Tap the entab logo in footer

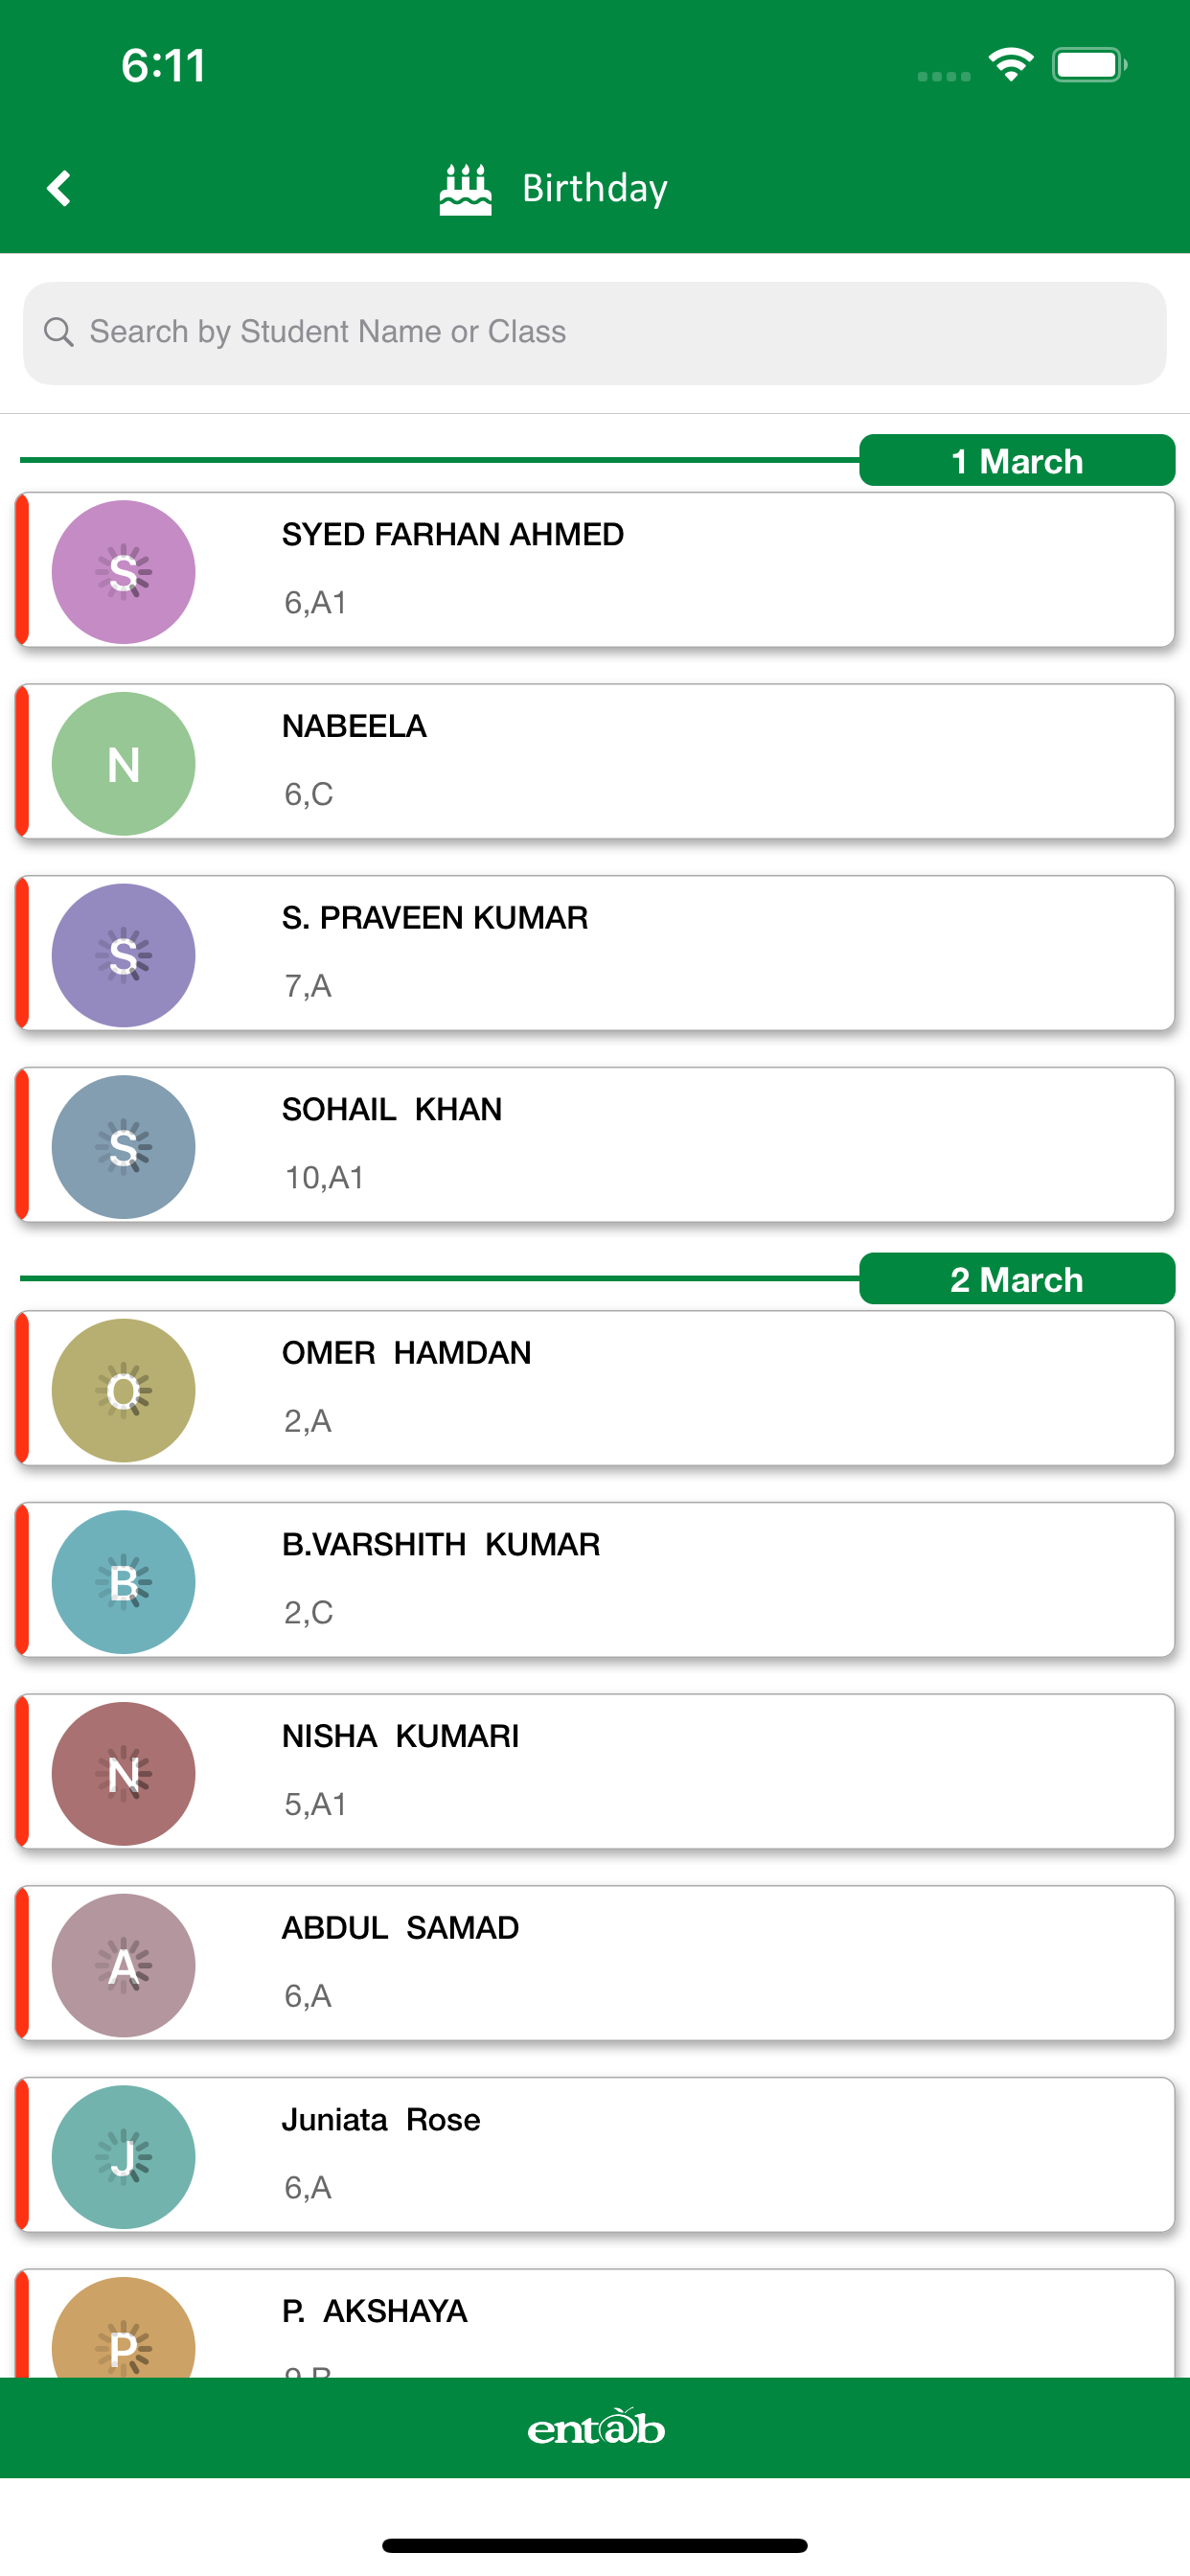click(x=596, y=2427)
